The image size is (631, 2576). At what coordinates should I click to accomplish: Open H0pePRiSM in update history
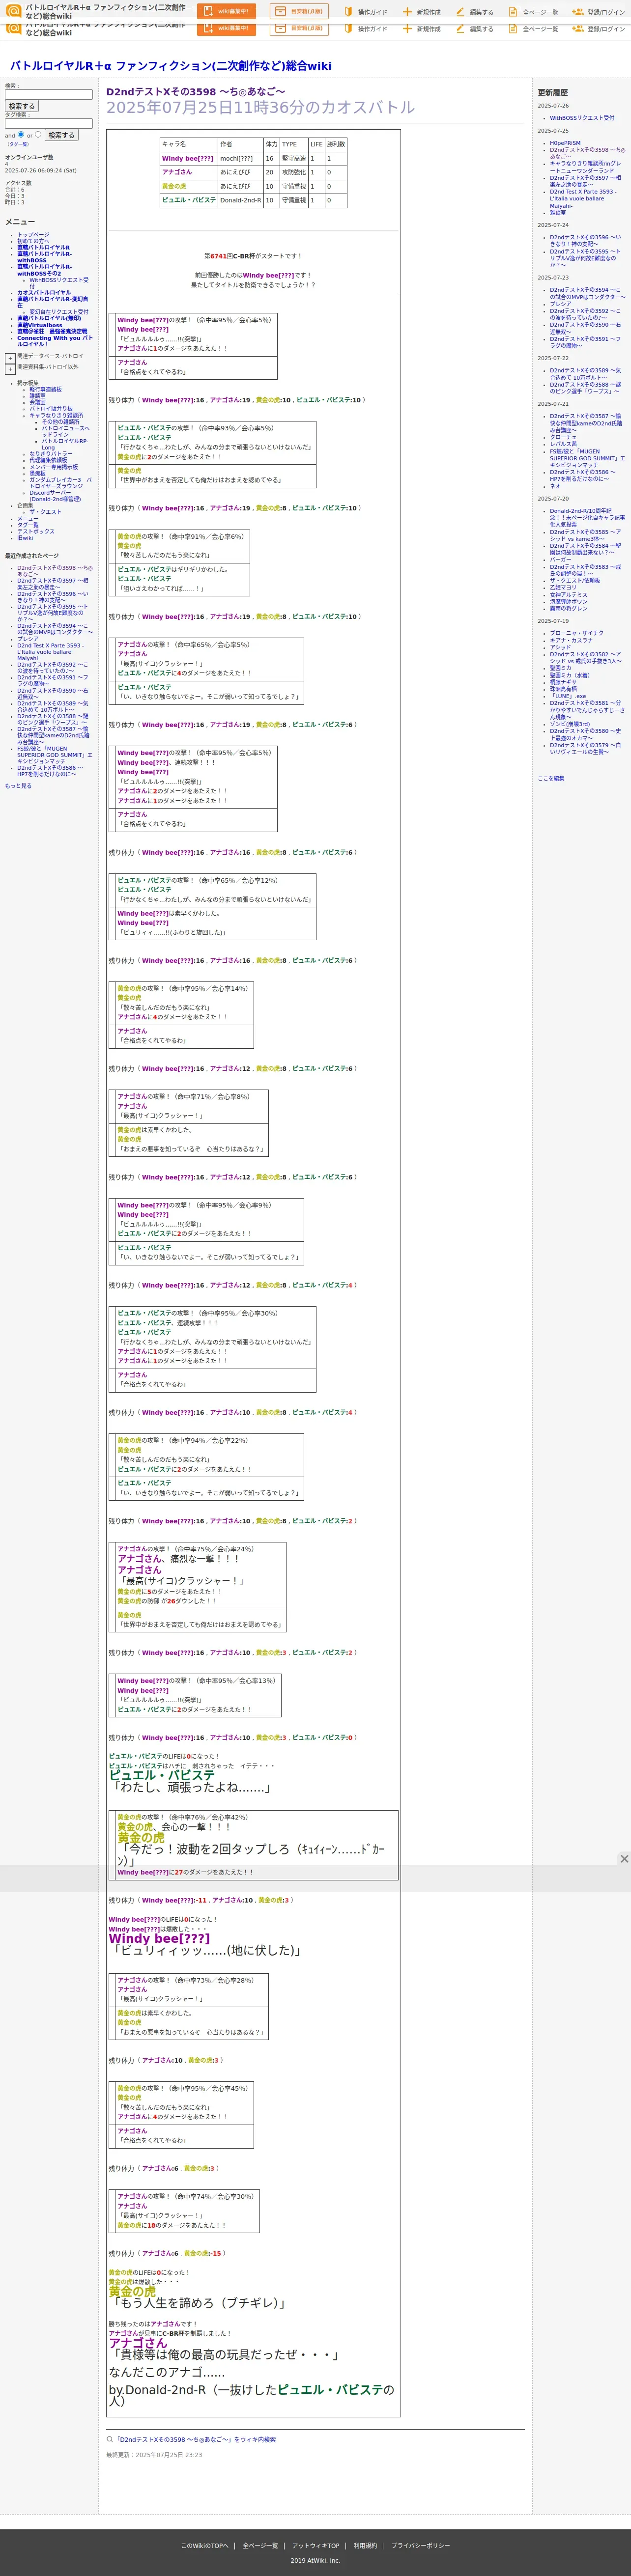pyautogui.click(x=565, y=143)
